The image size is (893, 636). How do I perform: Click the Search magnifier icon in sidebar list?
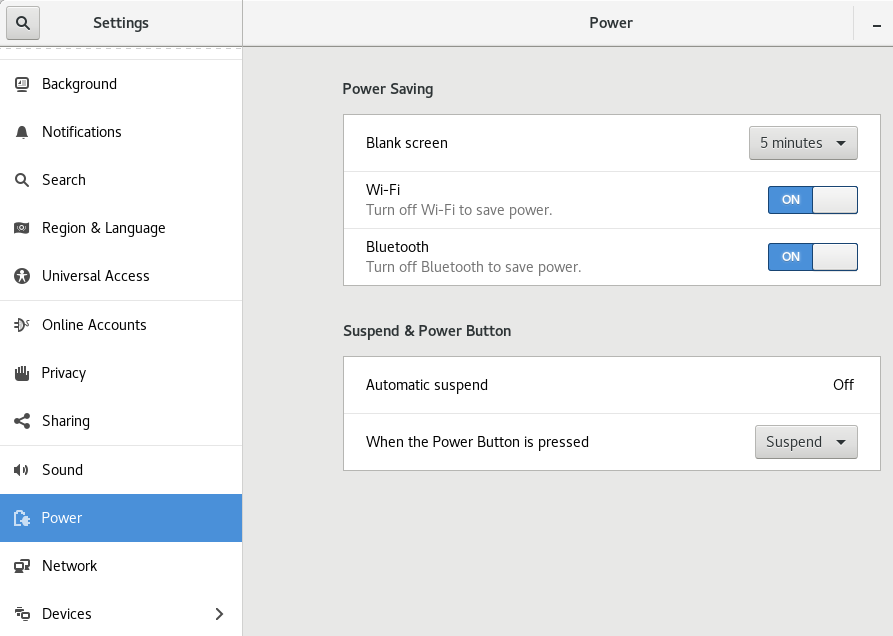22,180
